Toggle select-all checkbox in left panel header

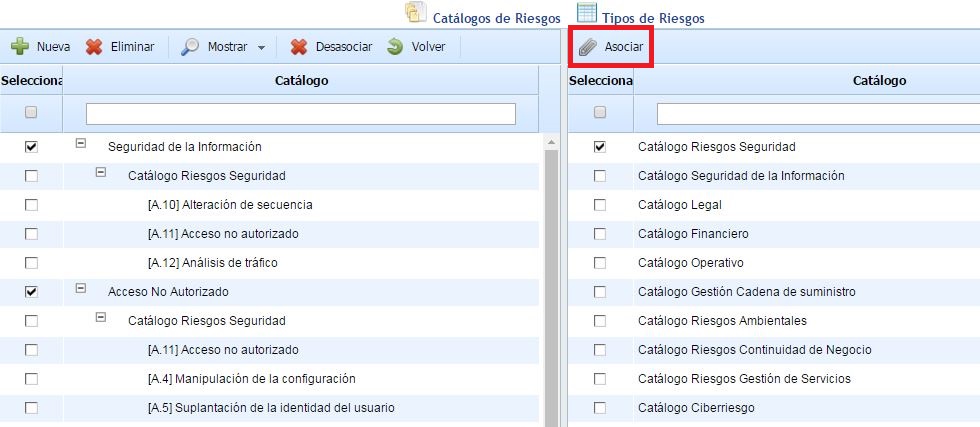point(31,112)
